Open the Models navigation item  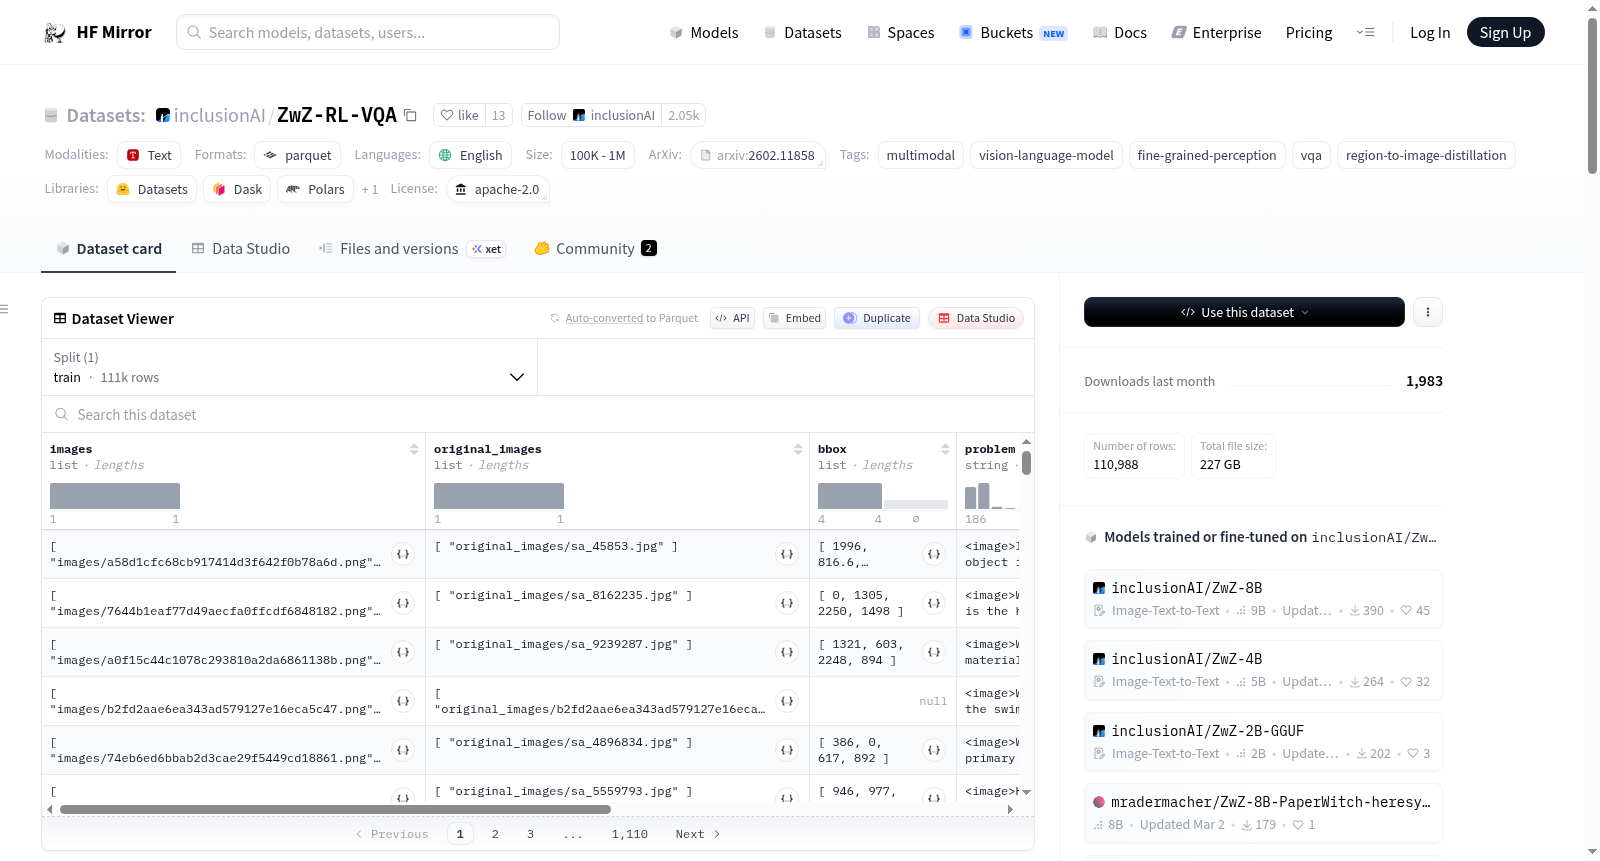pos(704,33)
